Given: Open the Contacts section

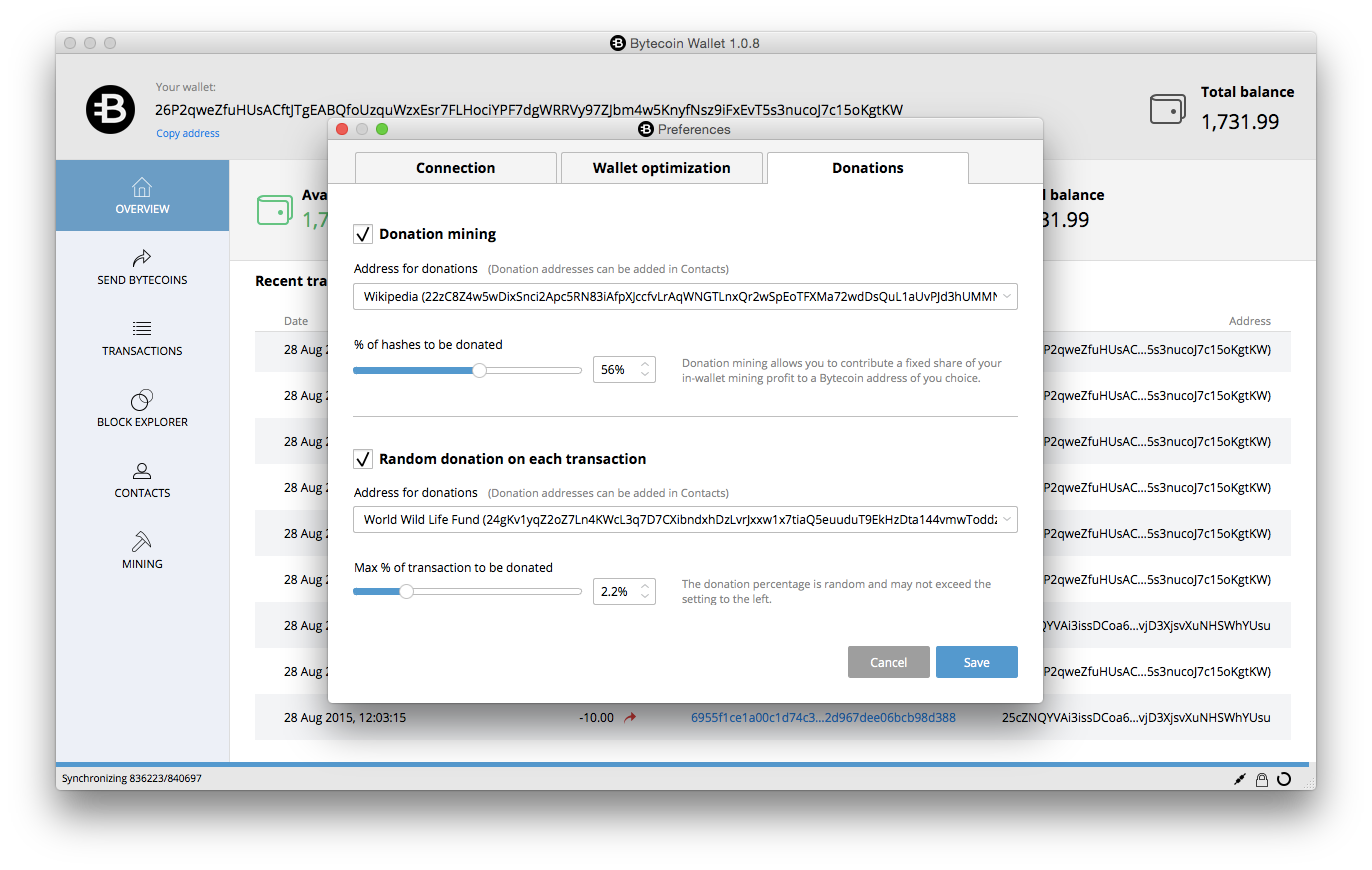Looking at the screenshot, I should [x=142, y=480].
